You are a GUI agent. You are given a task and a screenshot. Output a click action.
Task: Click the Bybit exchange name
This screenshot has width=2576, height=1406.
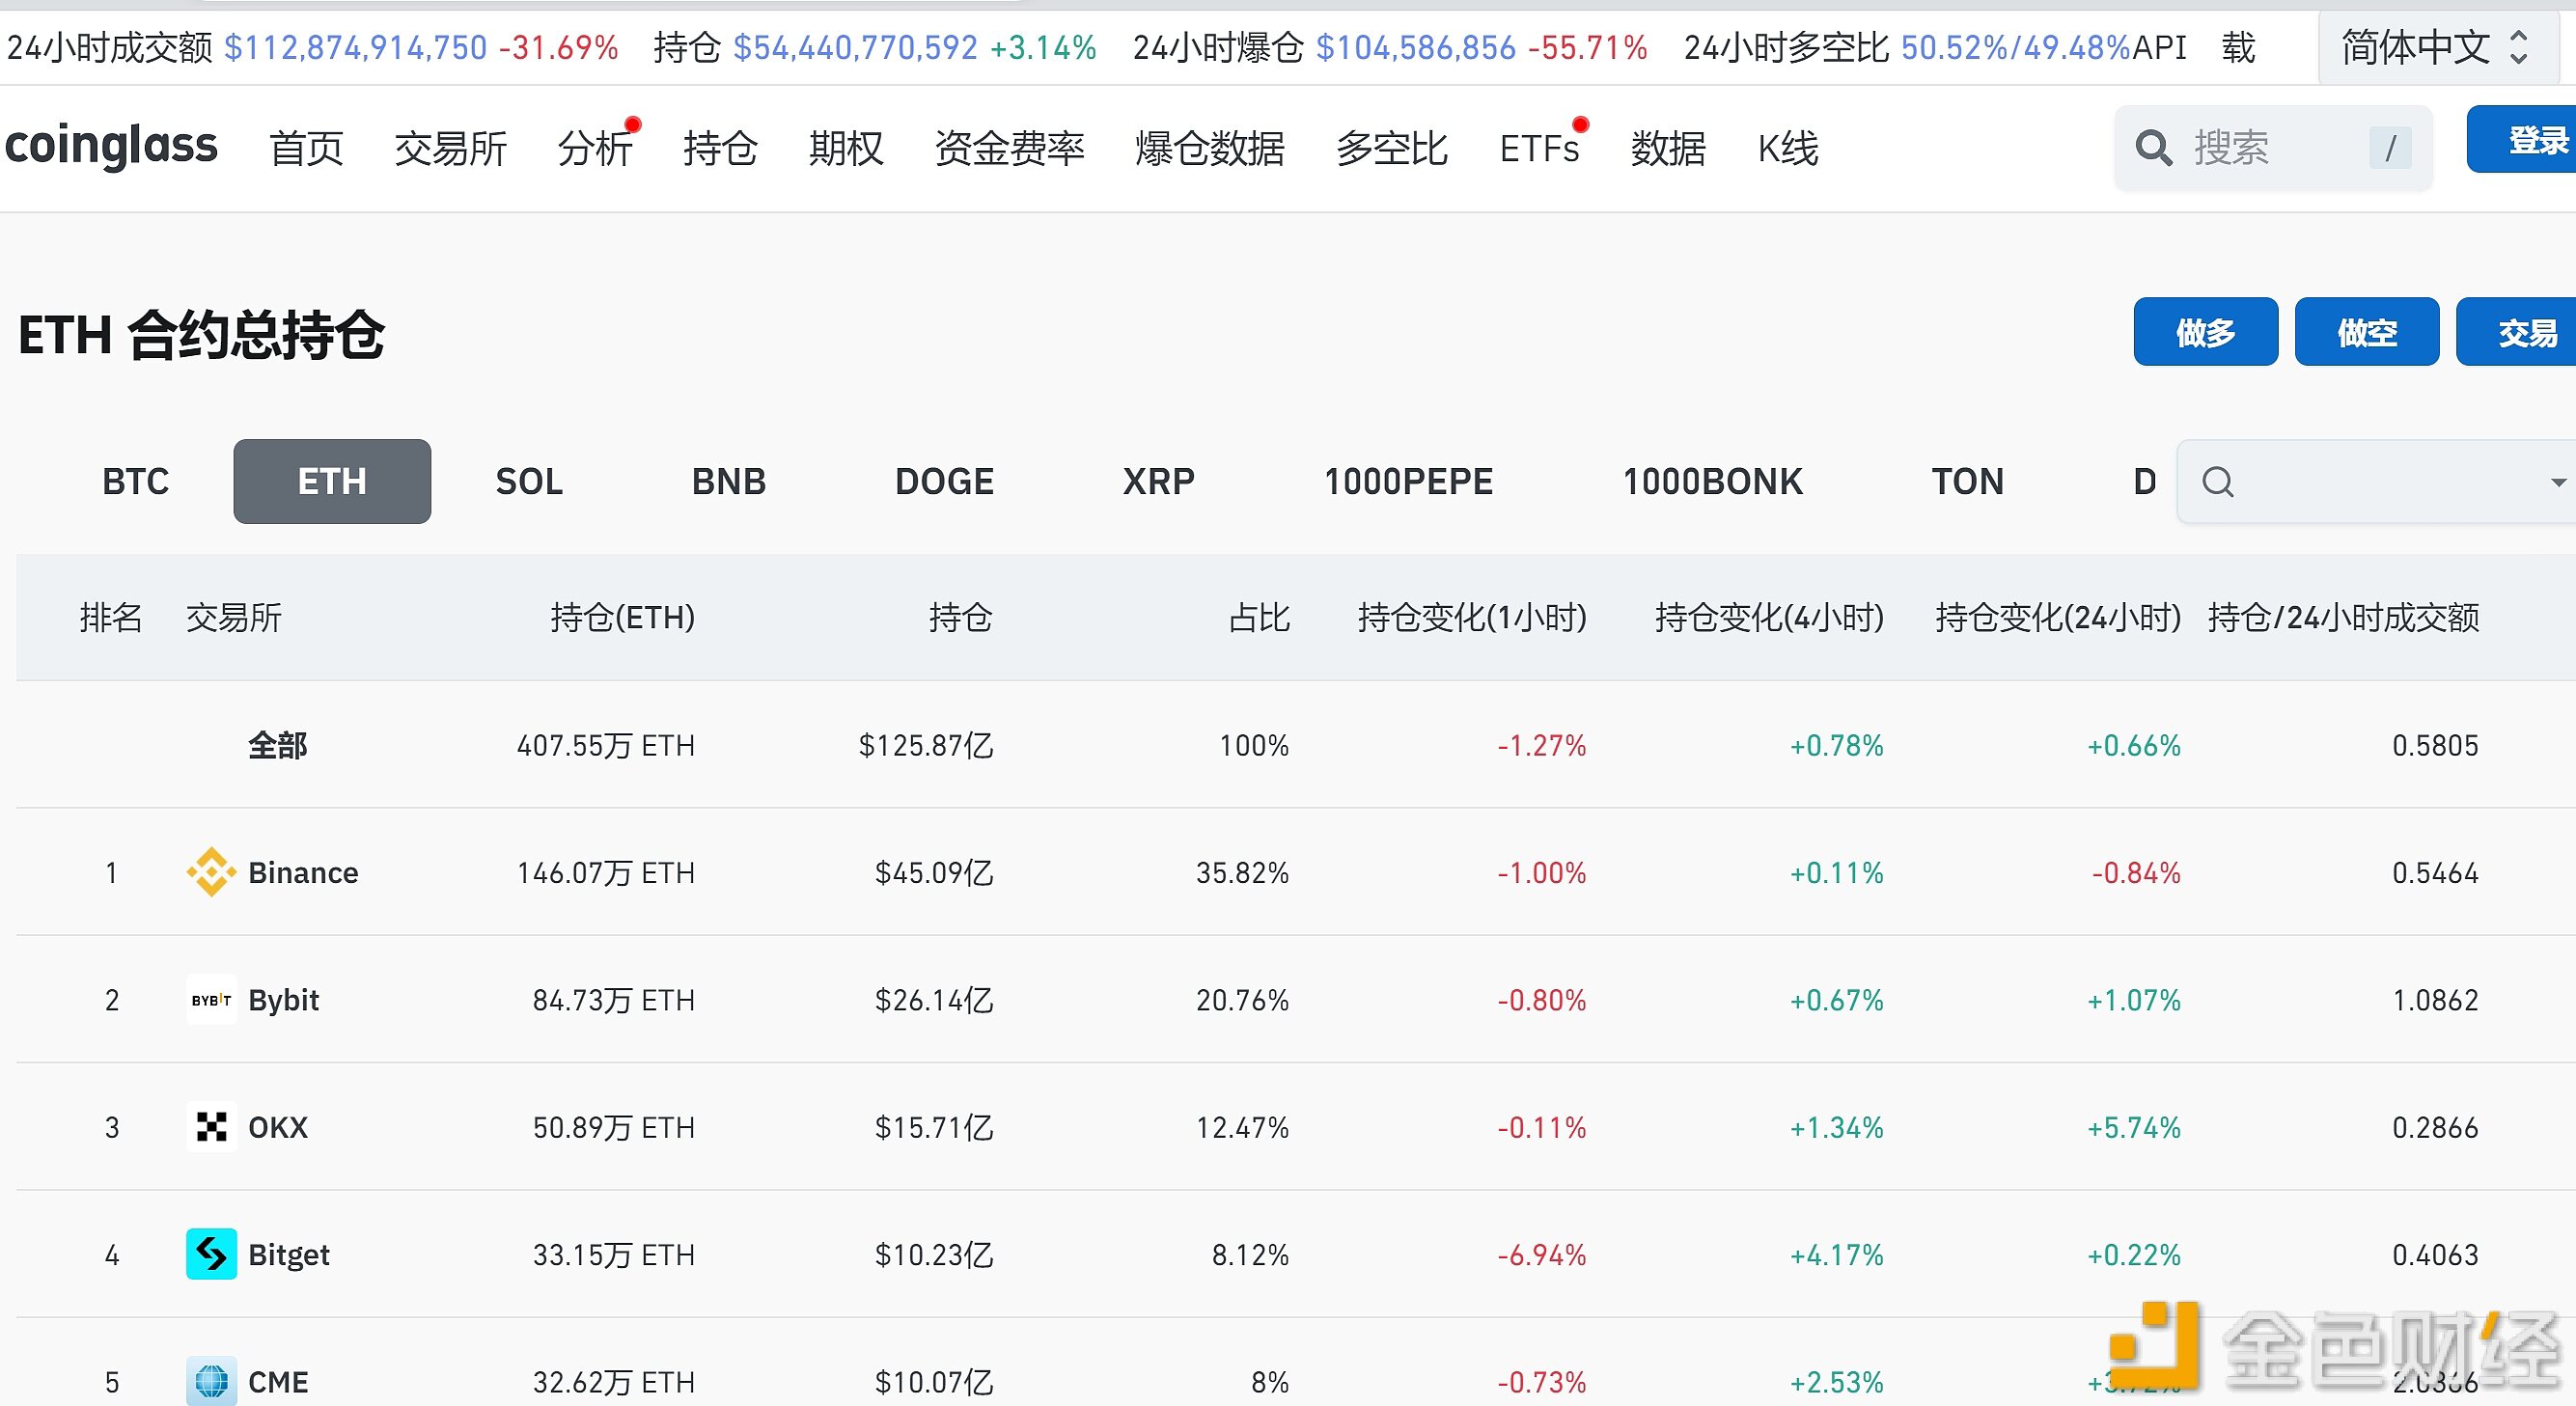tap(283, 1000)
